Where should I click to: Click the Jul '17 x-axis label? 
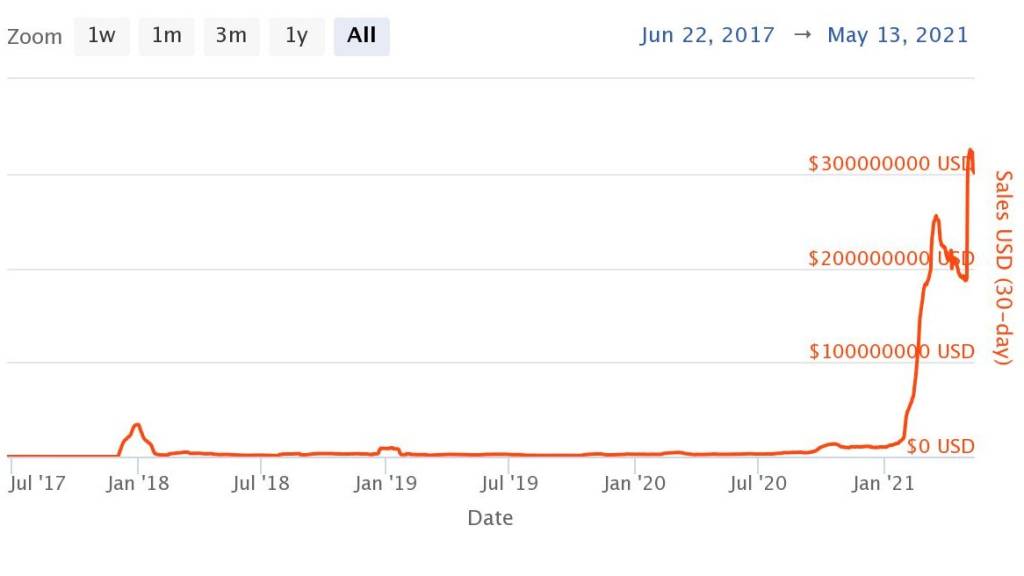[37, 484]
